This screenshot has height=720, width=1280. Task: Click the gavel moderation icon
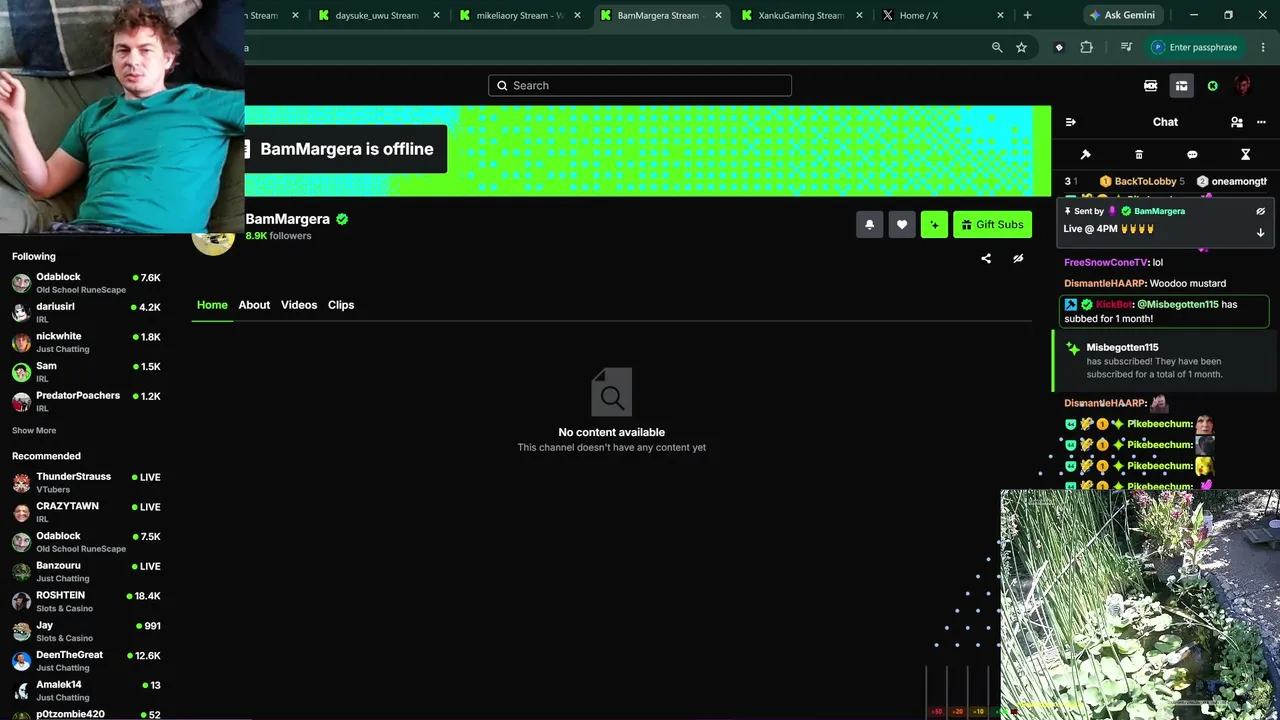[1086, 155]
